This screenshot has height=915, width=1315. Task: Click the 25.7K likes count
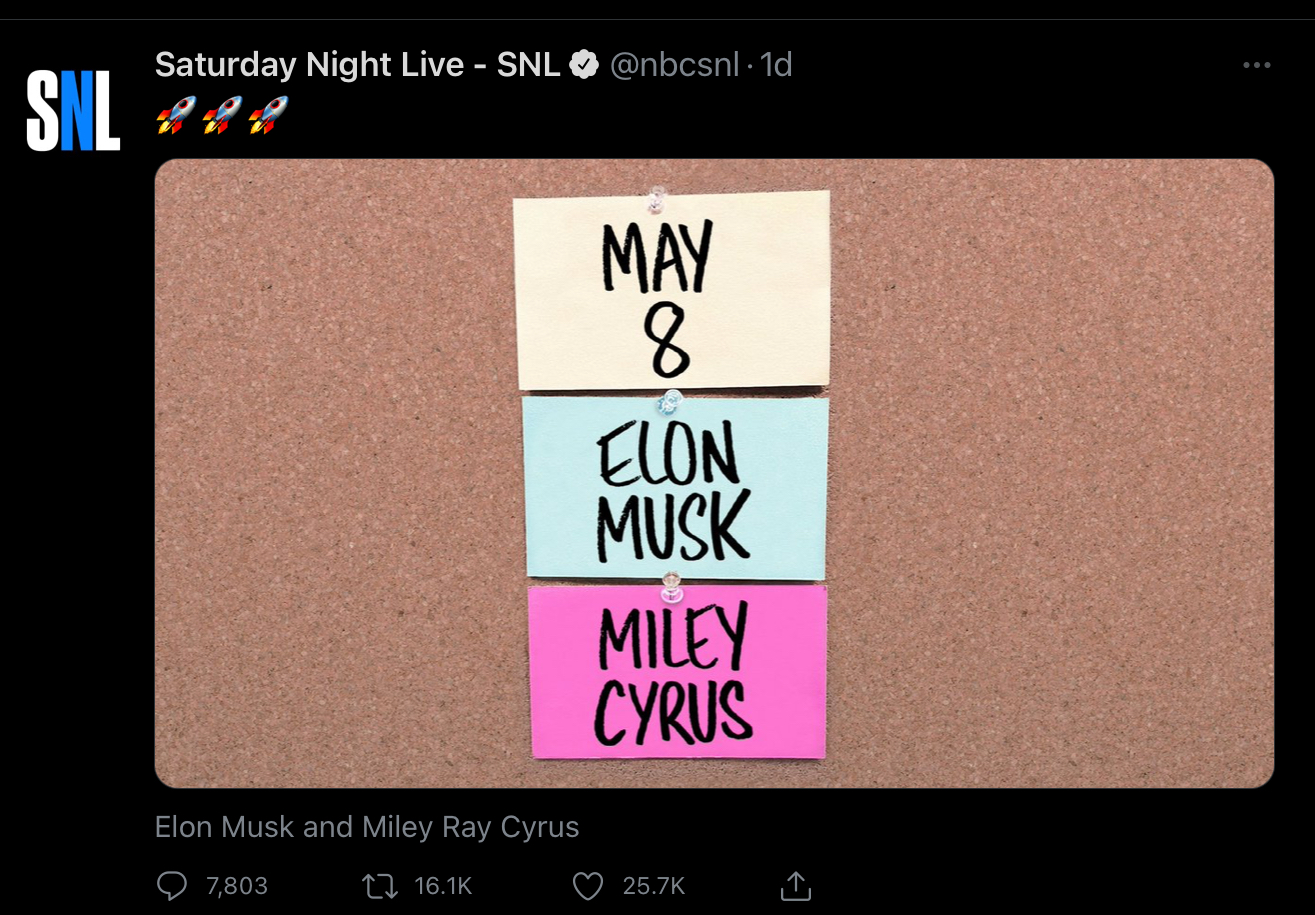point(654,886)
